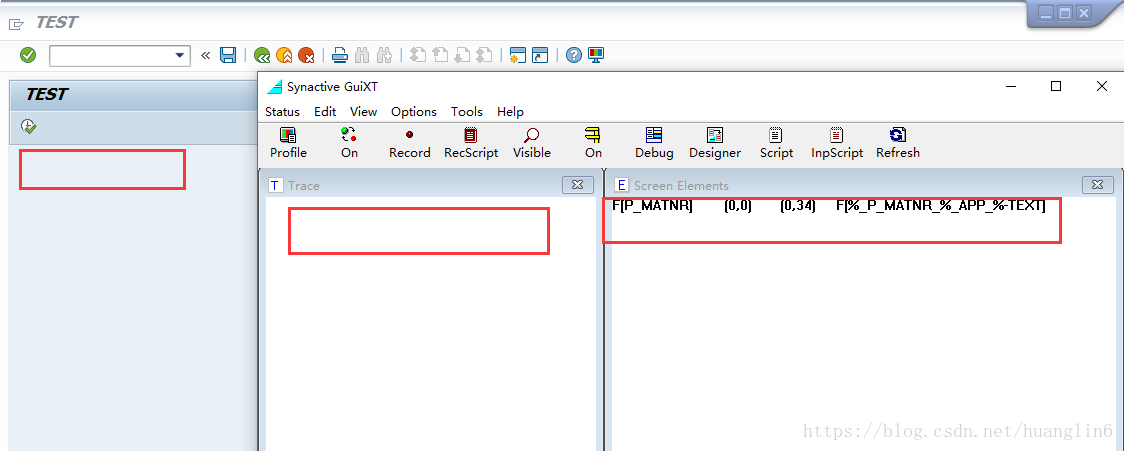The height and width of the screenshot is (451, 1124).
Task: Open the Edit menu in GuiXT
Action: pyautogui.click(x=325, y=112)
